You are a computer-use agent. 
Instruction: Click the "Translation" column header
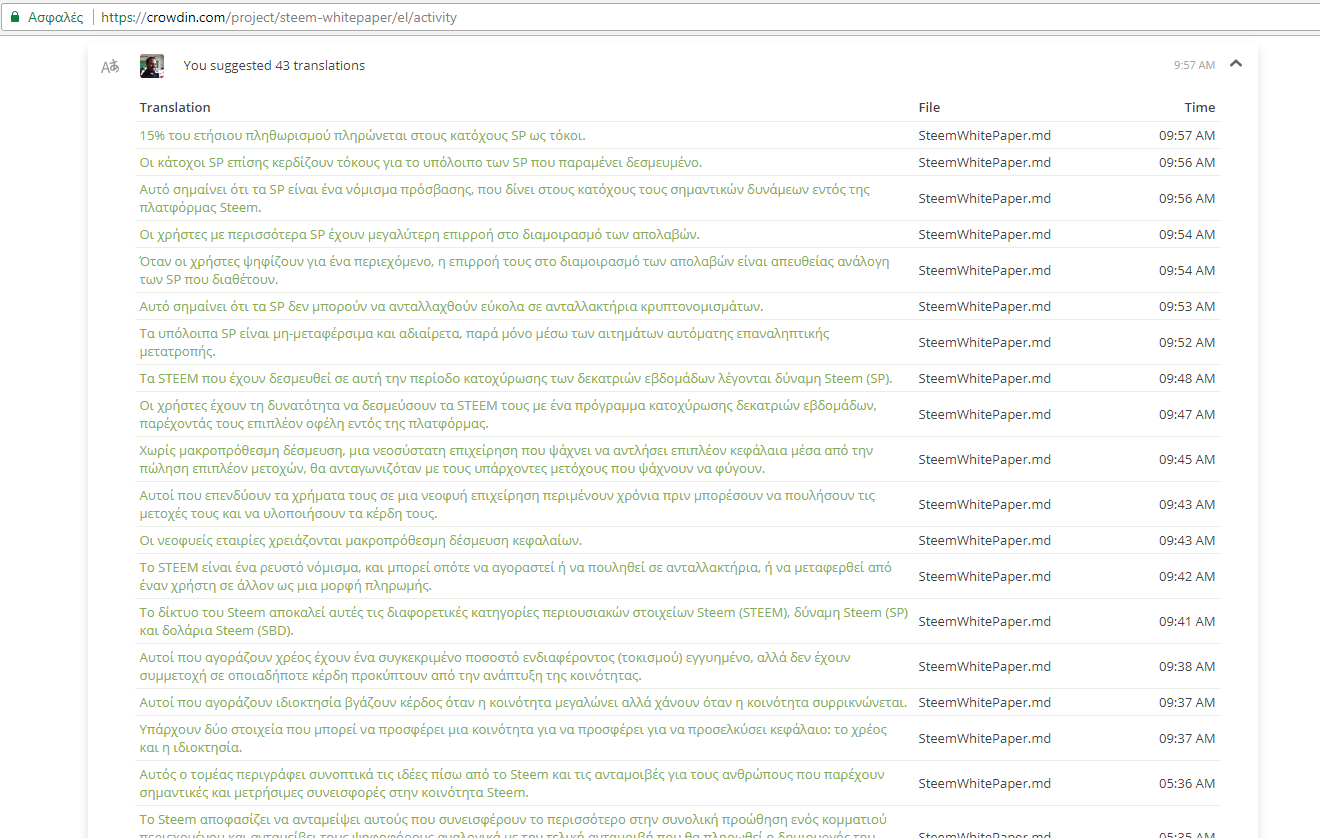pos(175,107)
